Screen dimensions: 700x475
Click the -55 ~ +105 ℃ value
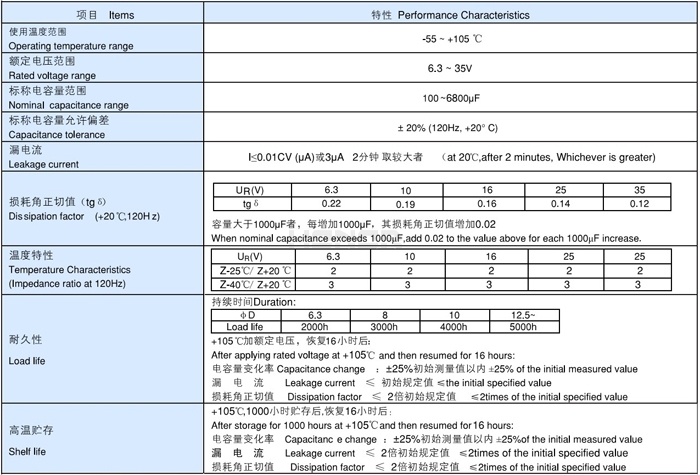click(x=450, y=39)
